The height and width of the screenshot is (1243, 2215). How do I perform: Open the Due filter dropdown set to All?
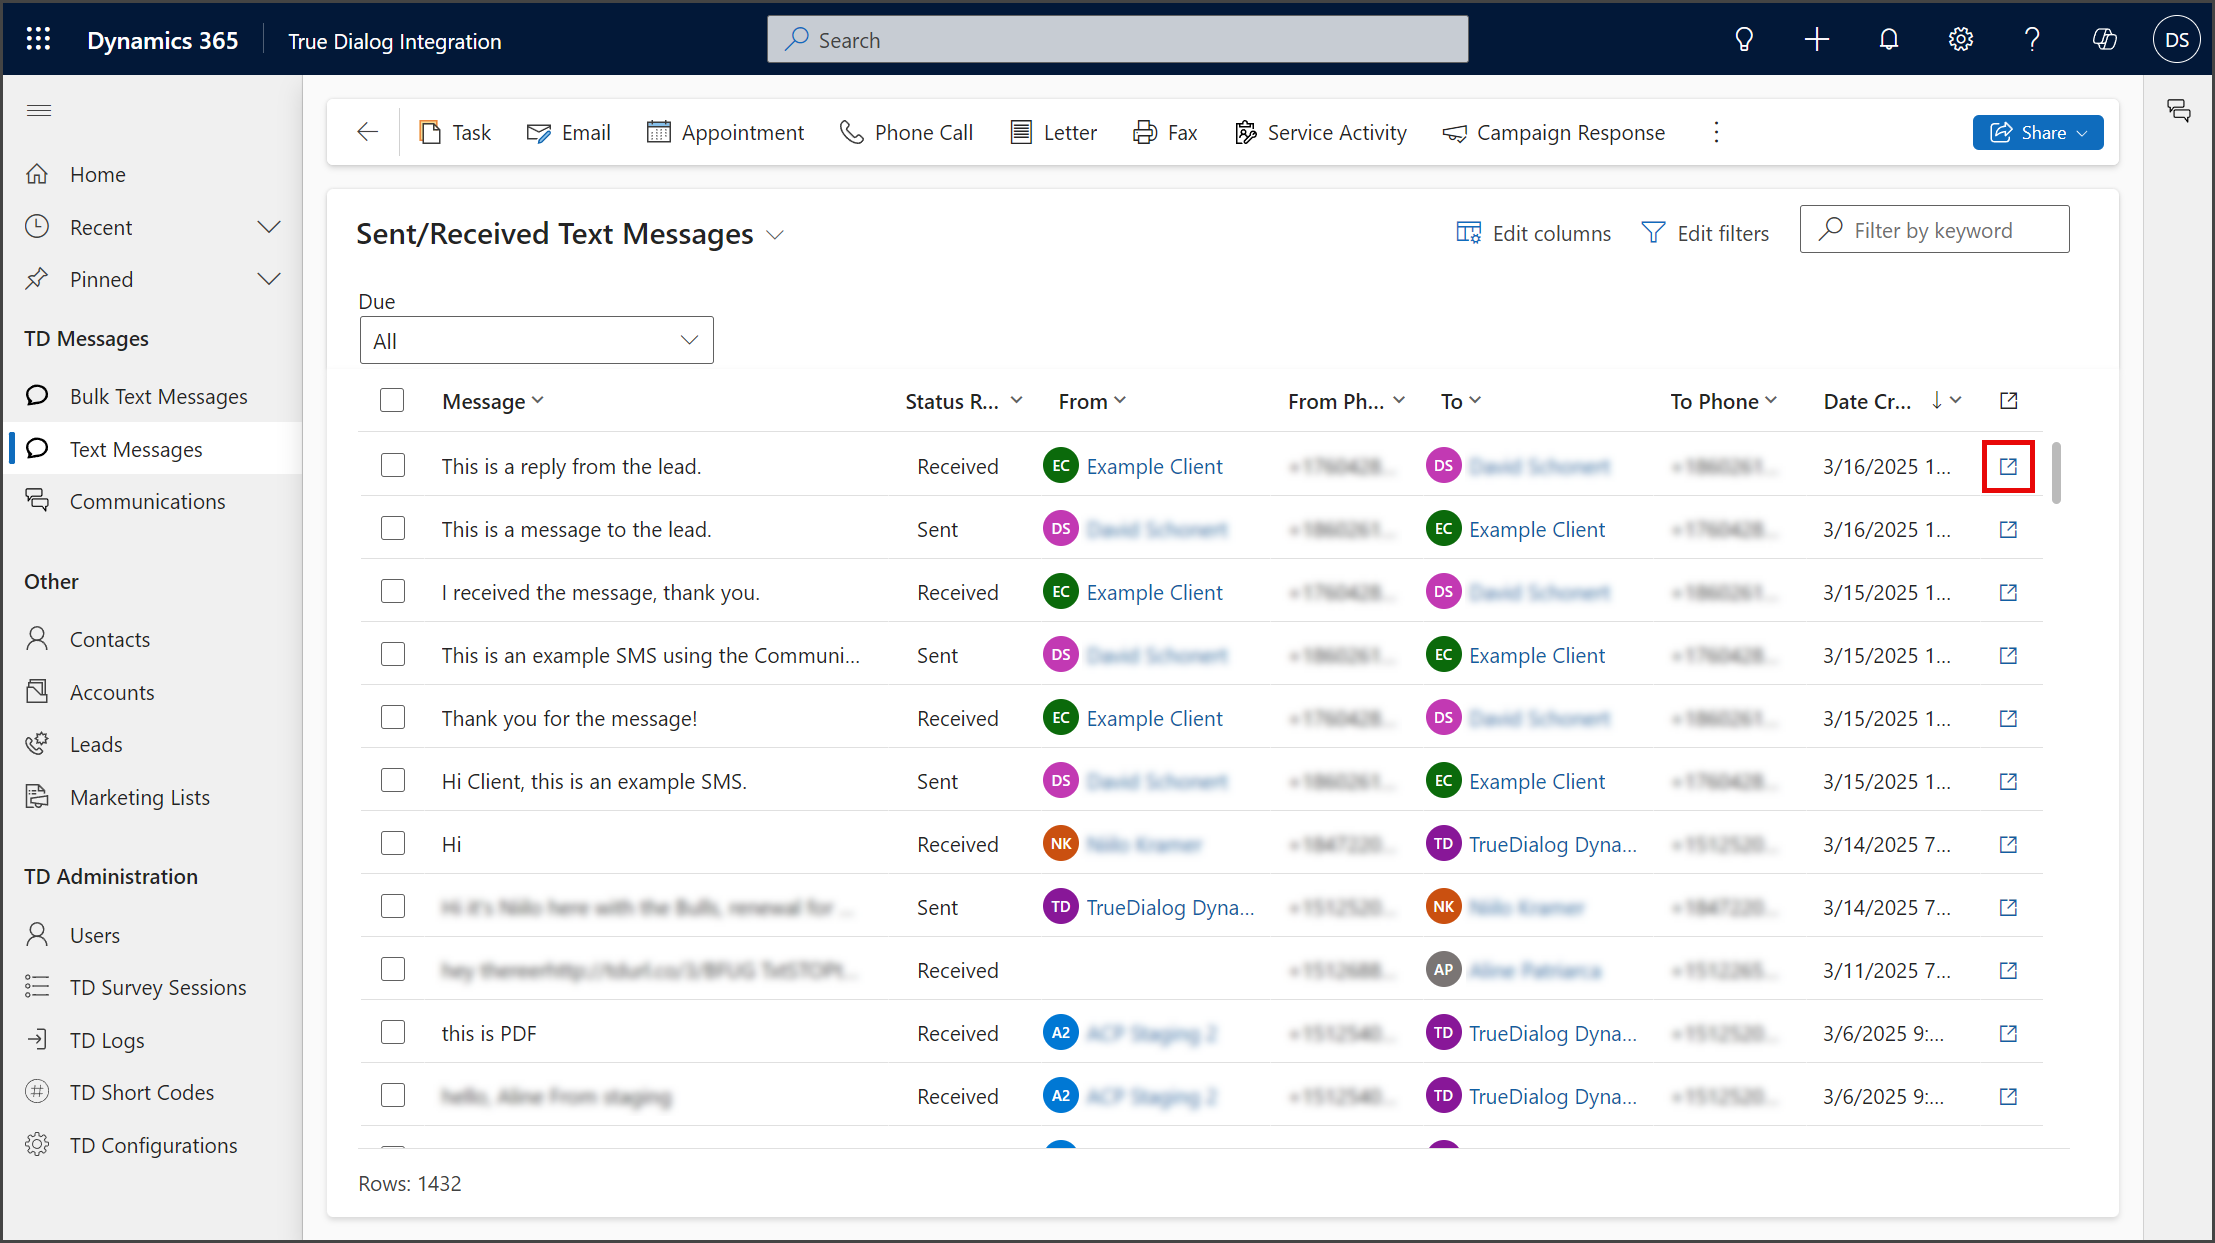coord(536,341)
